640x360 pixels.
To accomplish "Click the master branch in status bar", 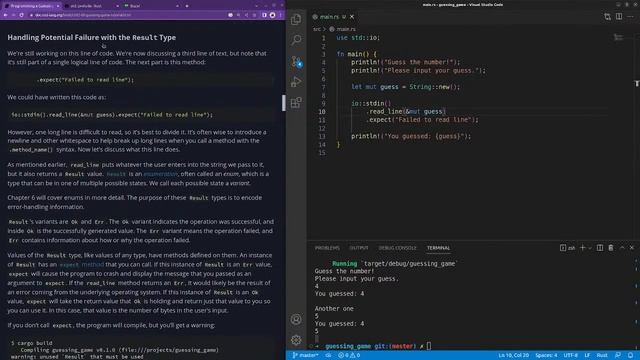I will pyautogui.click(x=305, y=355).
